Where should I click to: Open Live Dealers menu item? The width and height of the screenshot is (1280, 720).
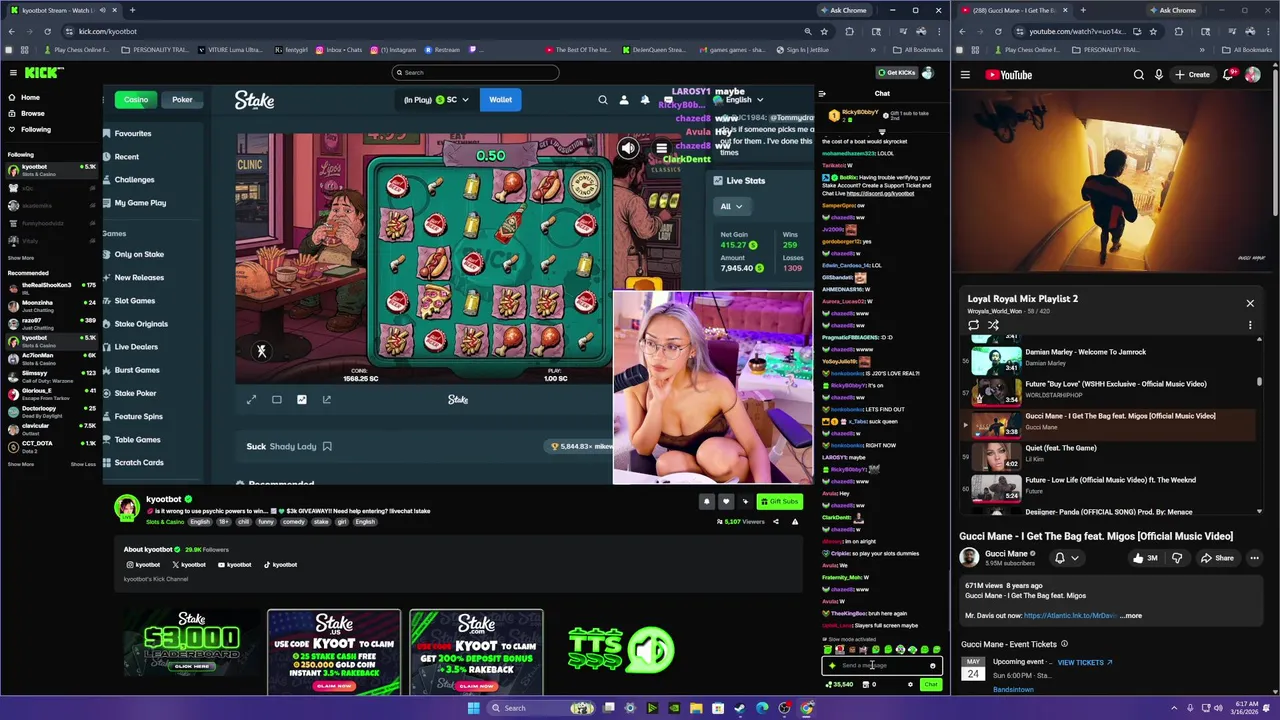point(136,347)
